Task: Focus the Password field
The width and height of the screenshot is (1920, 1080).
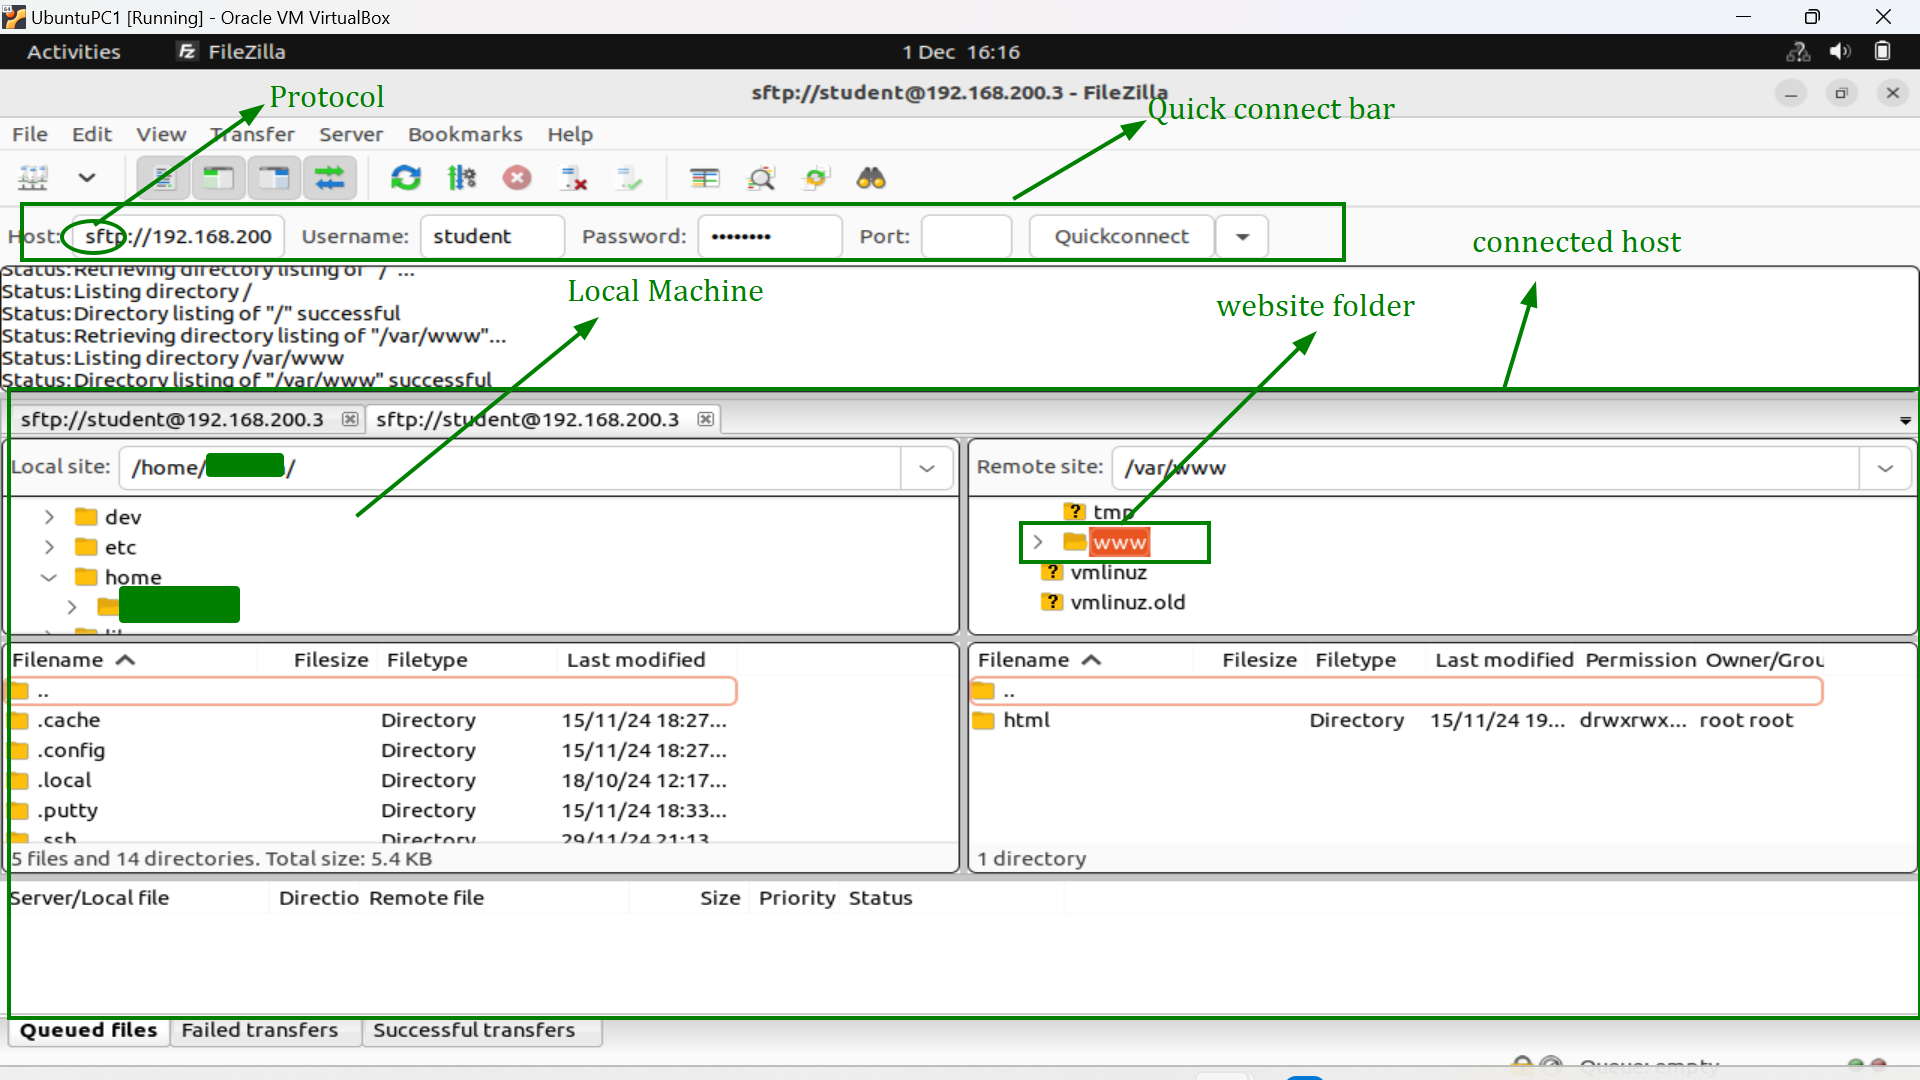Action: (x=770, y=236)
